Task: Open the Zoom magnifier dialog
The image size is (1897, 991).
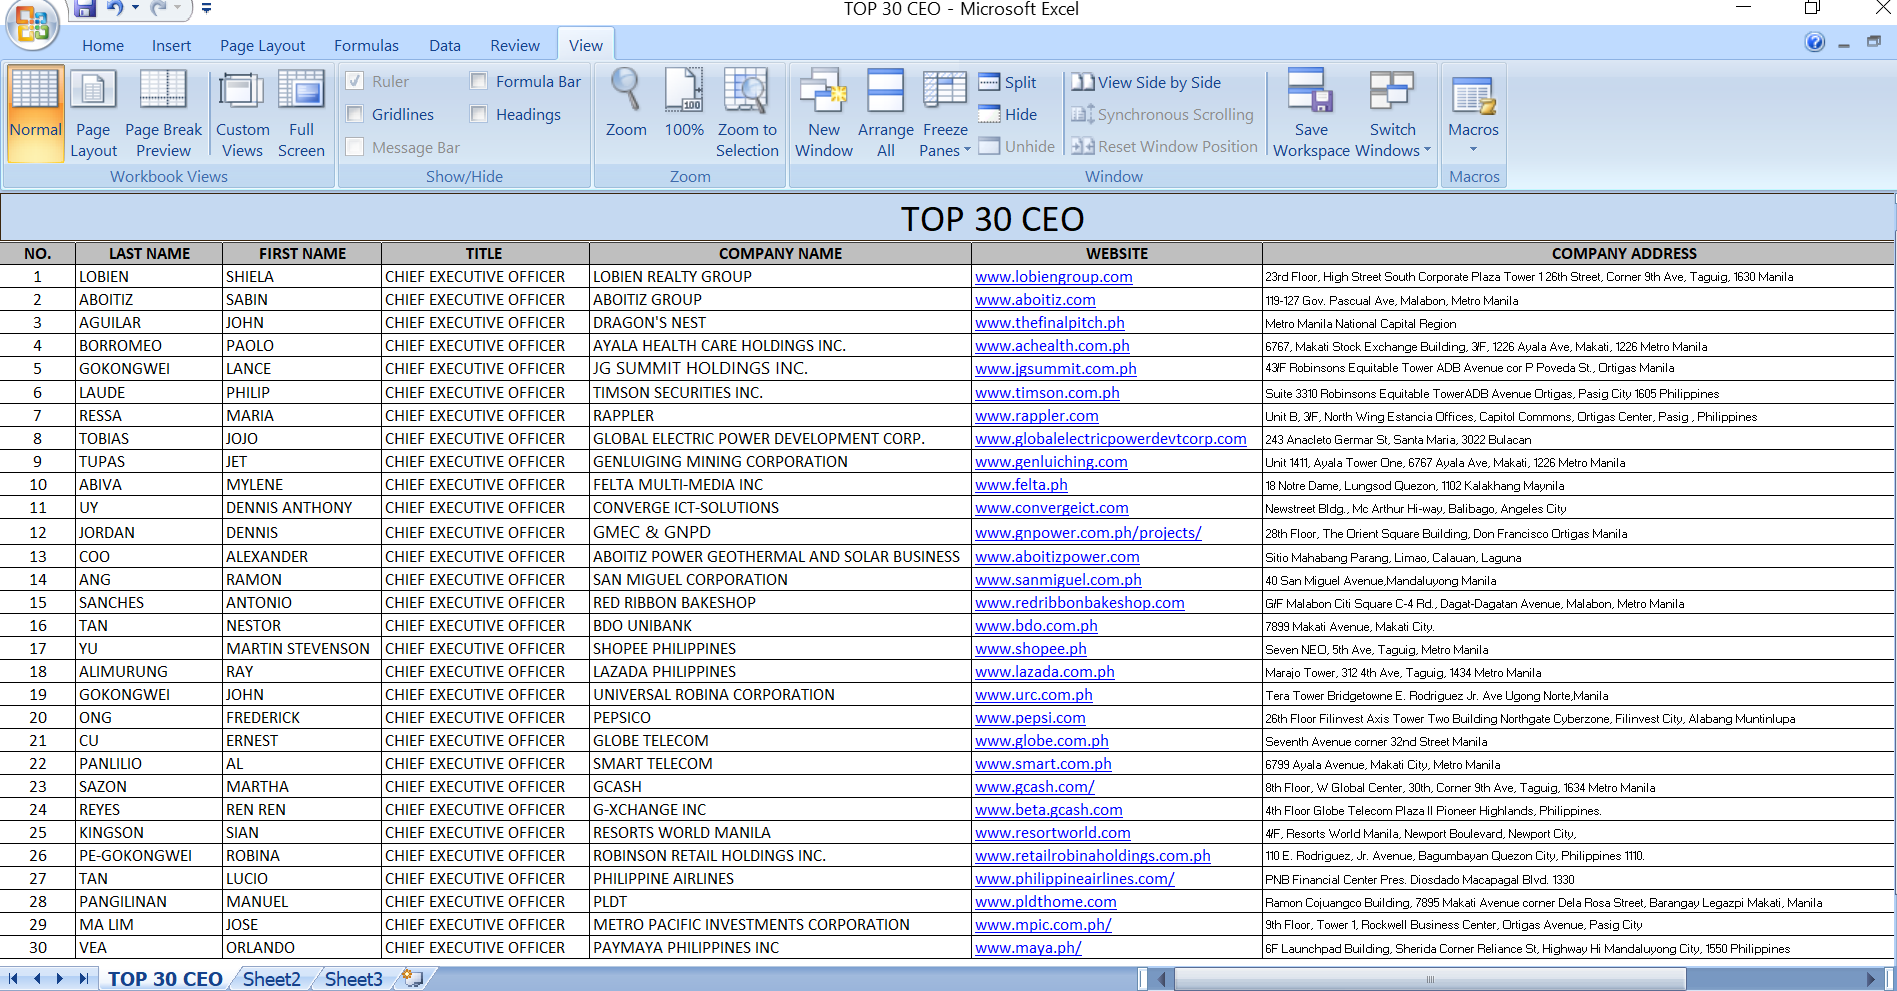Action: click(x=626, y=103)
